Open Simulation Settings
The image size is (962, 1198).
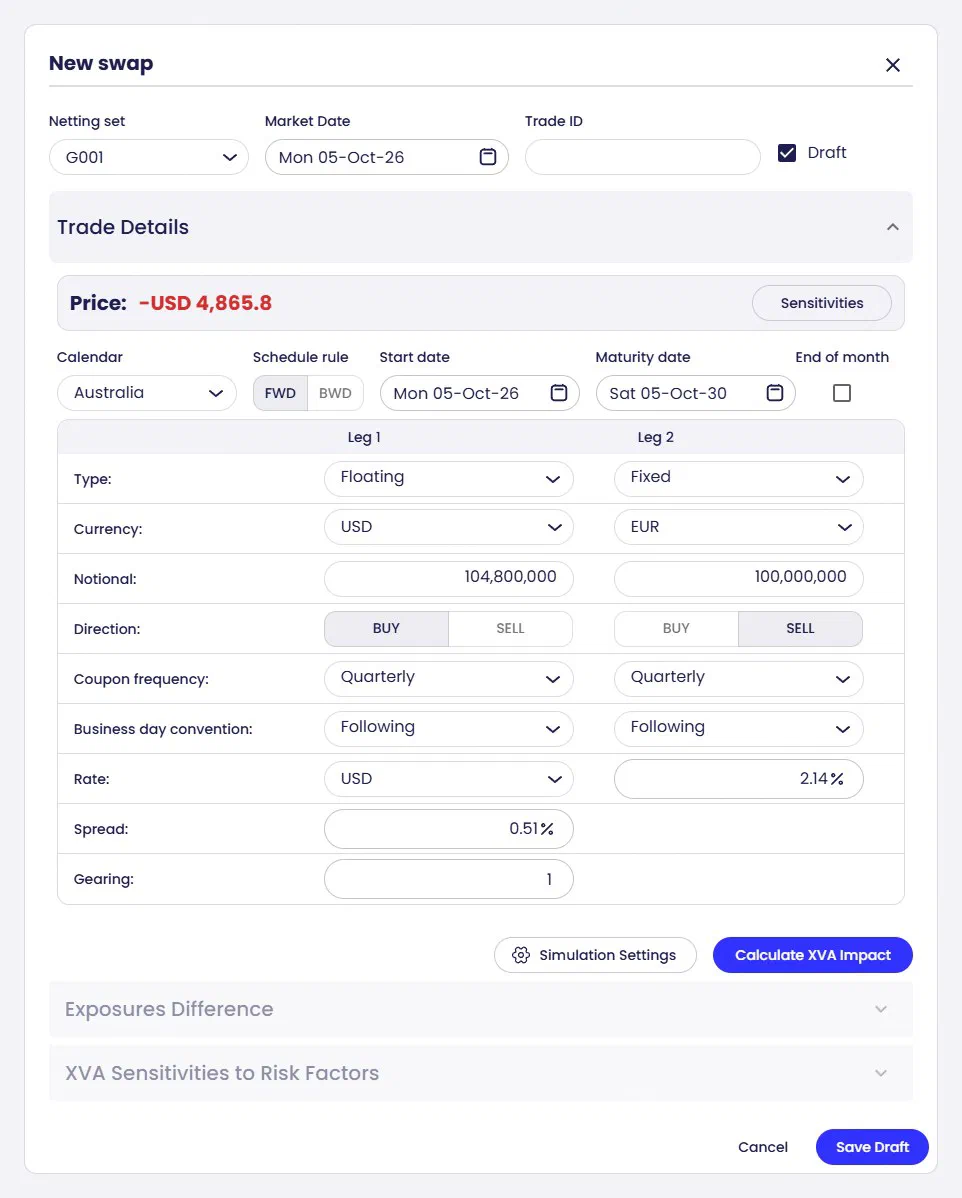click(x=595, y=955)
